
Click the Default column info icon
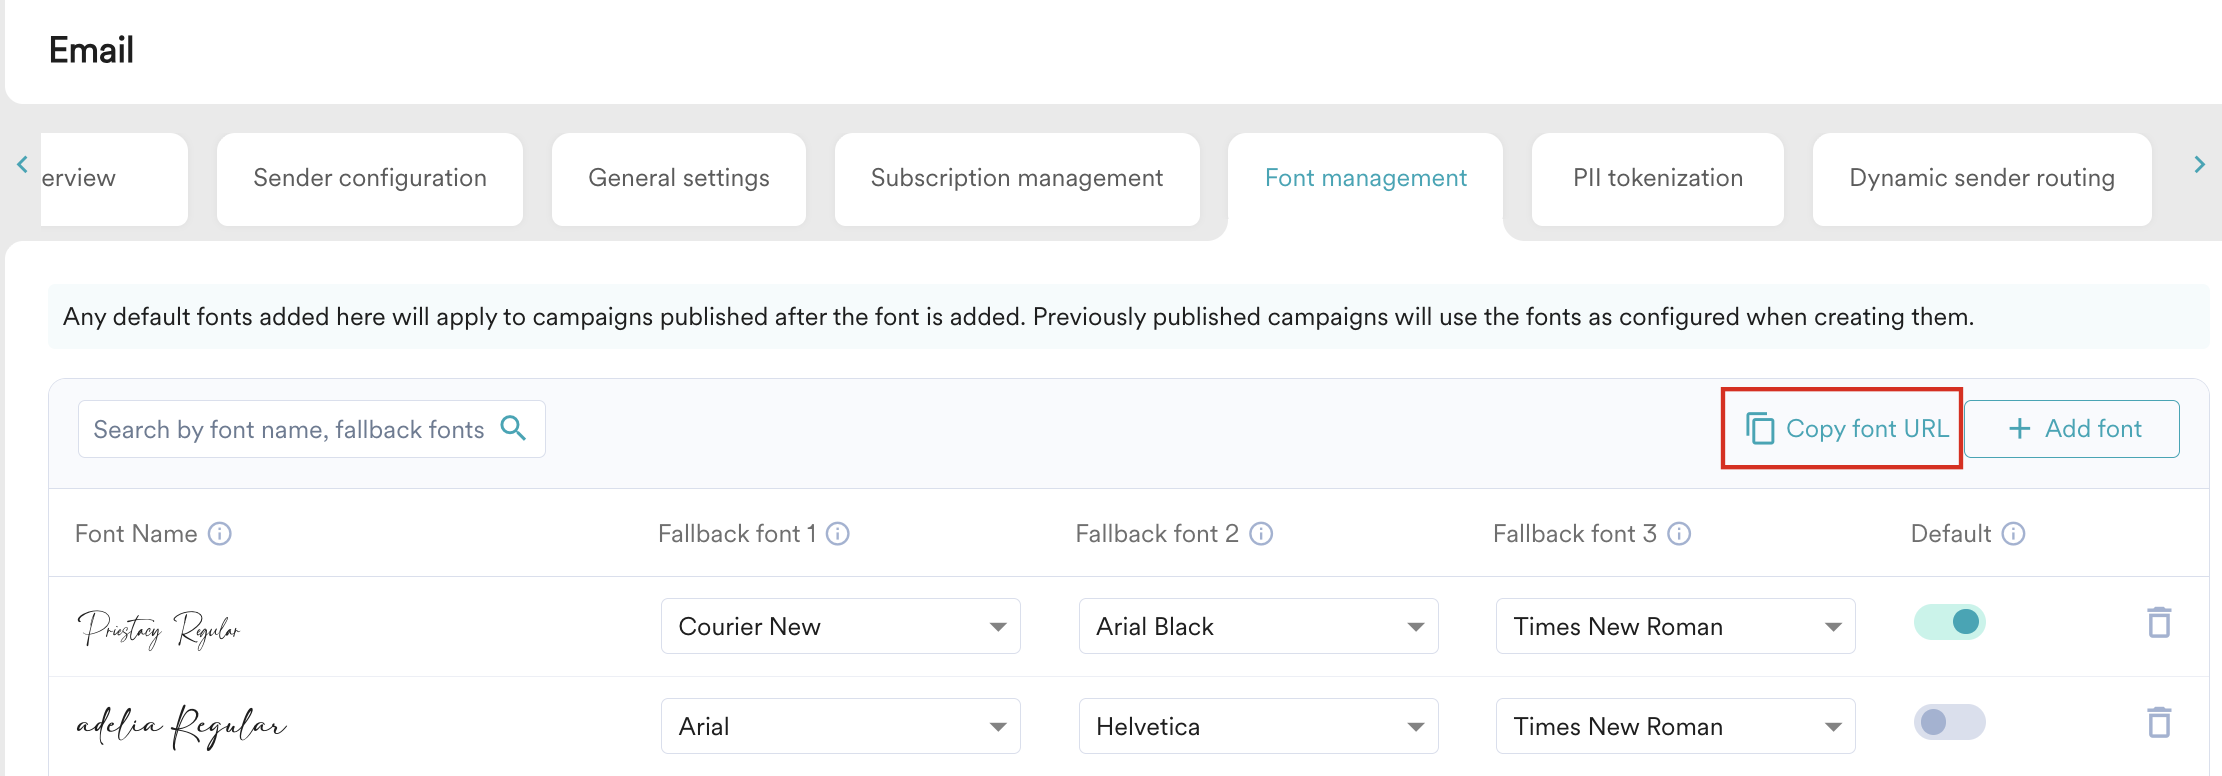pyautogui.click(x=2013, y=534)
